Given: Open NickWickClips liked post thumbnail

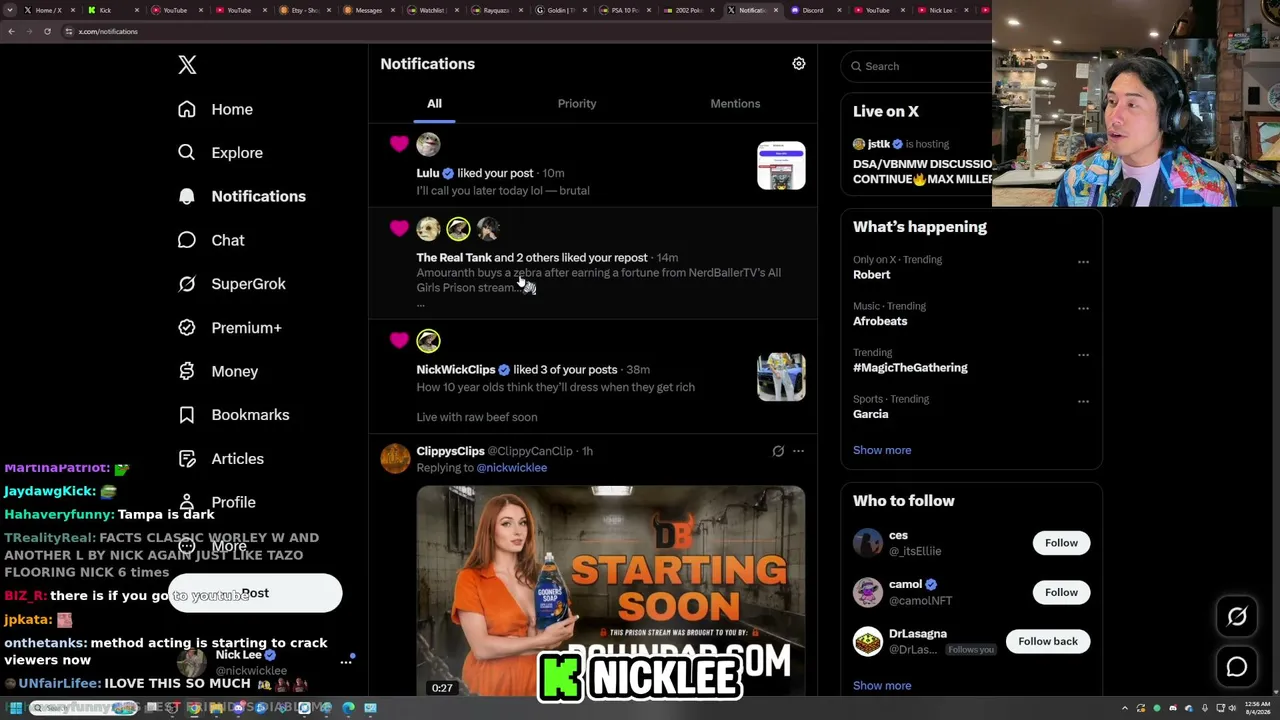Looking at the screenshot, I should point(781,377).
